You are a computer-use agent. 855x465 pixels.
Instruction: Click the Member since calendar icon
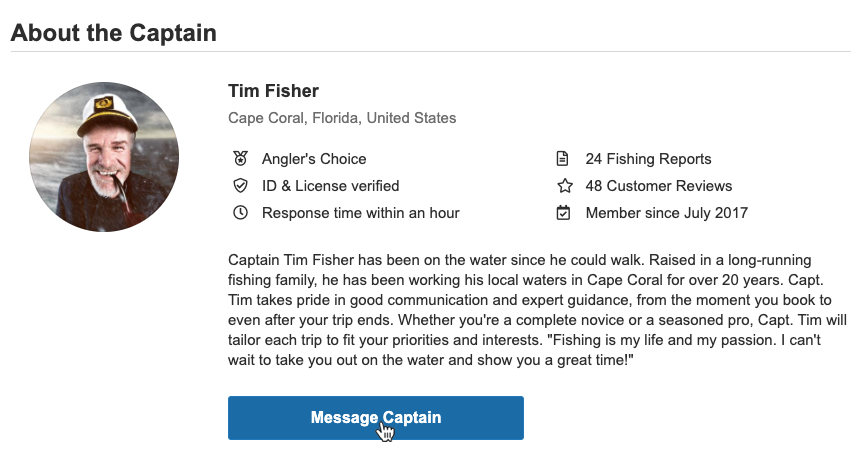click(564, 213)
